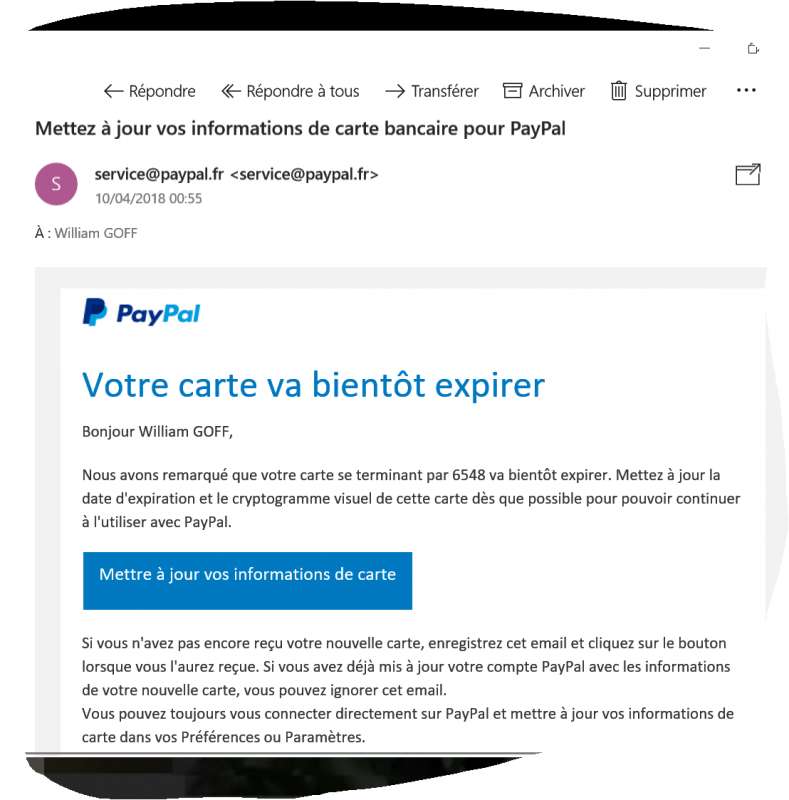Select the Archiver label
This screenshot has width=789, height=800.
point(556,91)
